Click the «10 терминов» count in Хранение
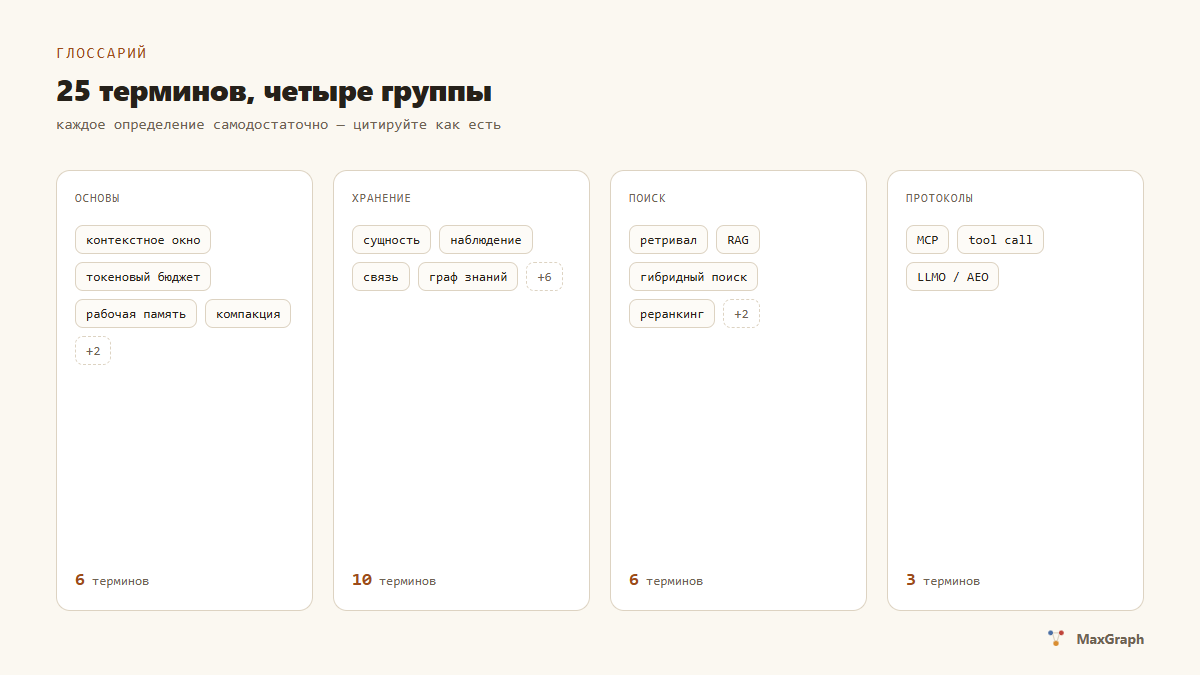Viewport: 1200px width, 675px height. [x=394, y=580]
